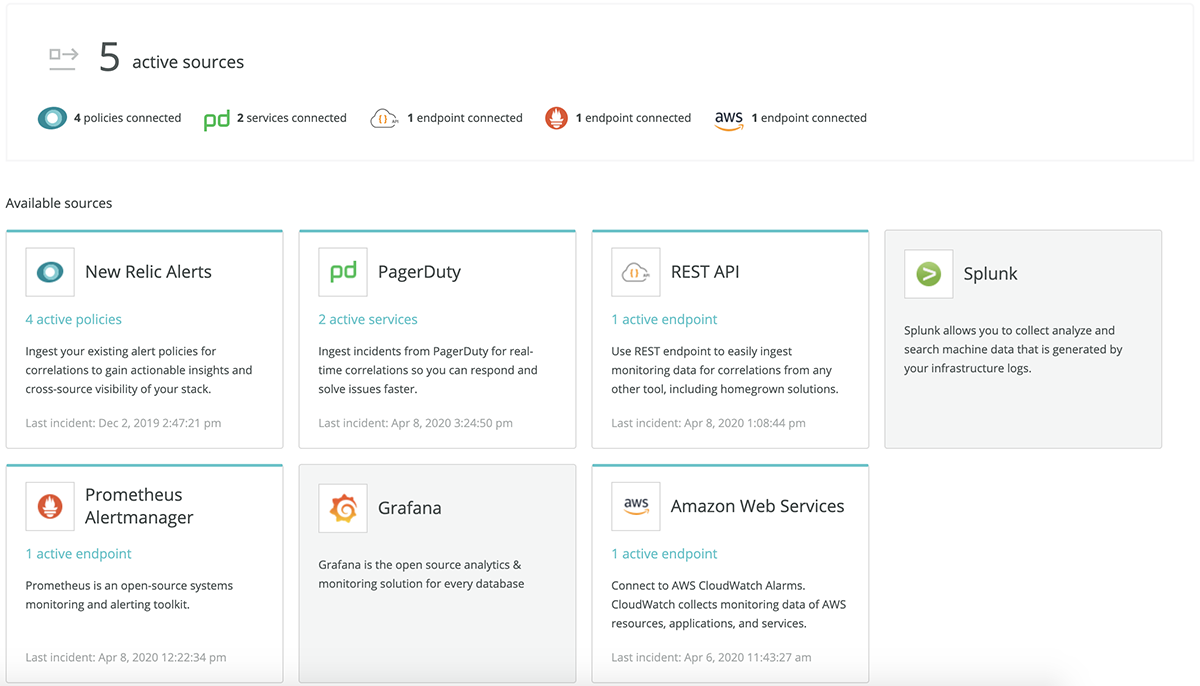Open the 4 active policies link
The width and height of the screenshot is (1200, 686).
(x=74, y=320)
